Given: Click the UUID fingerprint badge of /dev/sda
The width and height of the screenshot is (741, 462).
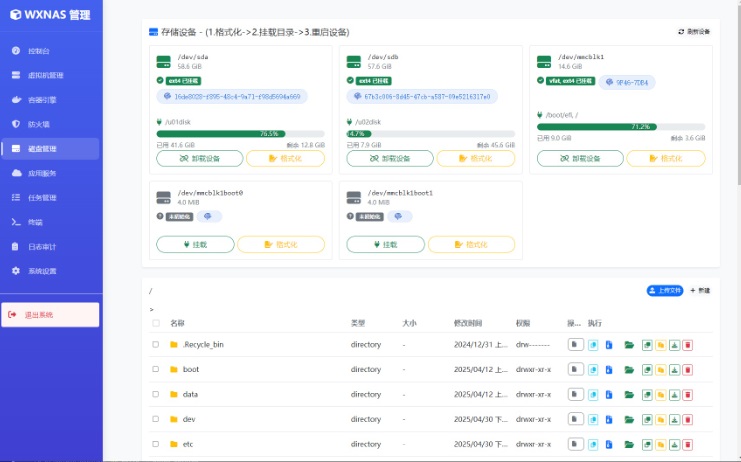Looking at the screenshot, I should (x=232, y=96).
